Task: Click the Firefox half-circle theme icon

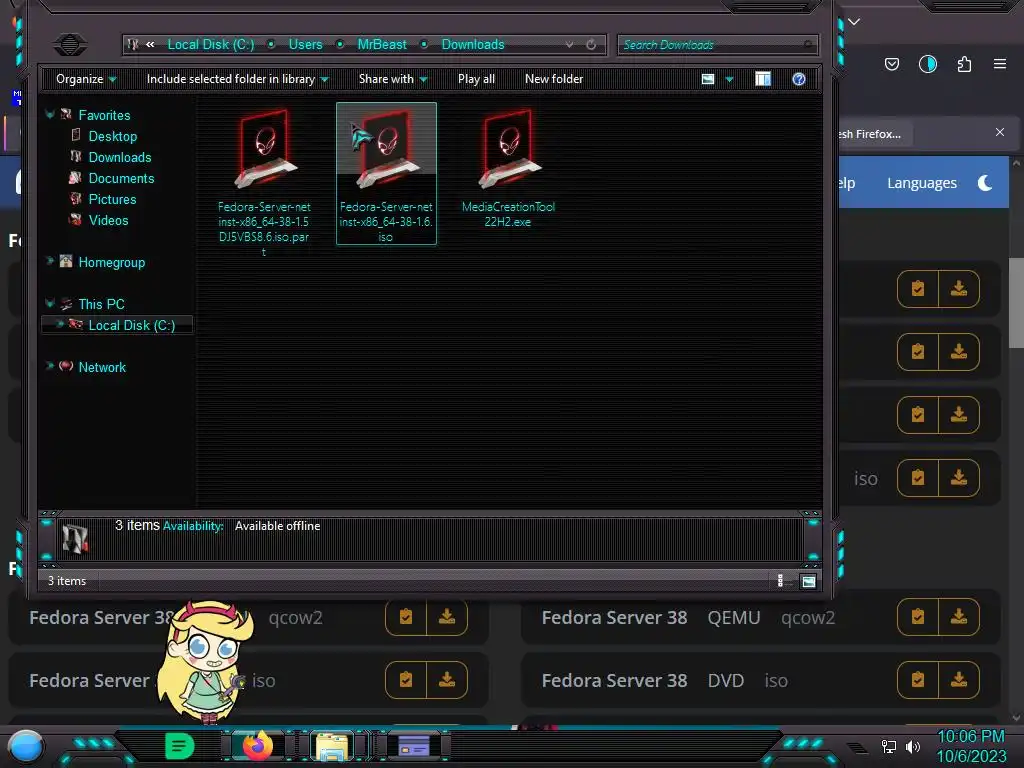Action: tap(927, 64)
